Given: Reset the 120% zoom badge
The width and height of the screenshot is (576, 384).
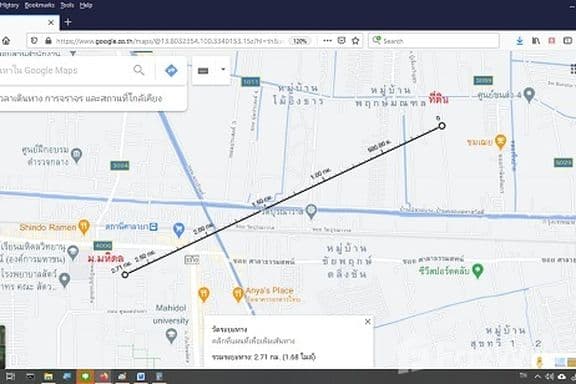Looking at the screenshot, I should (300, 41).
